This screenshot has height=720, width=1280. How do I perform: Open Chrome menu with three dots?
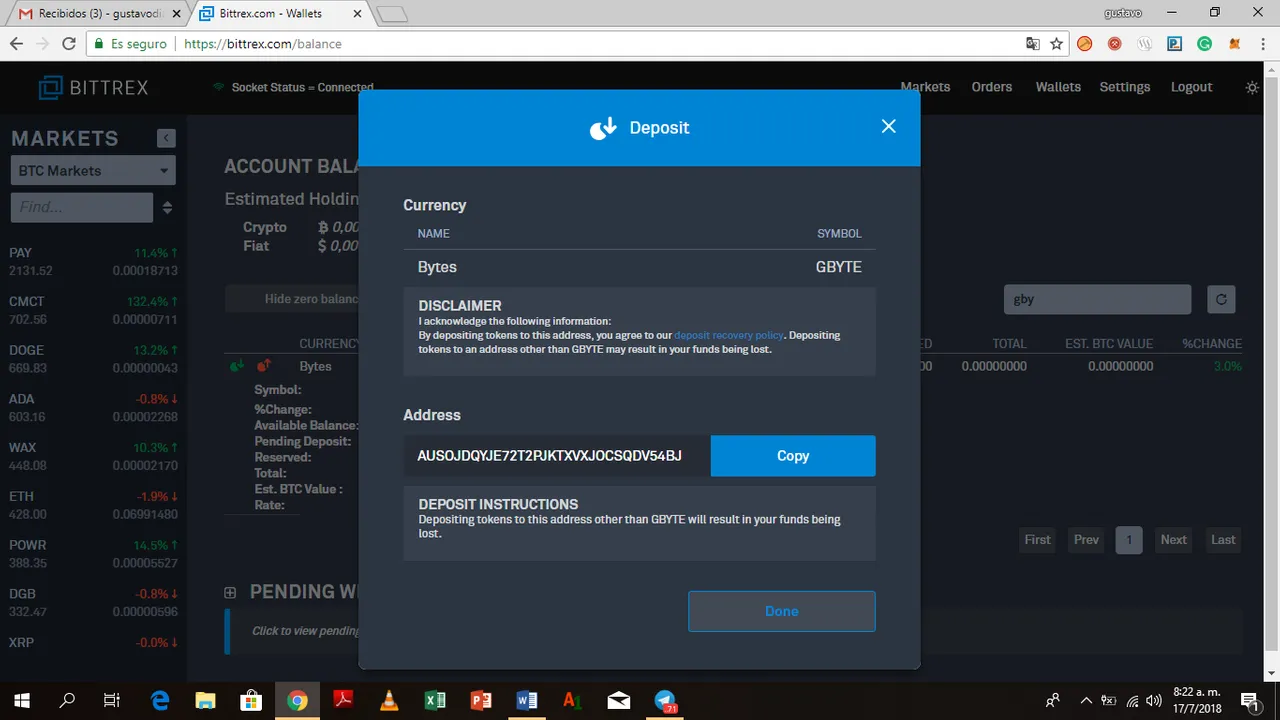point(1262,44)
